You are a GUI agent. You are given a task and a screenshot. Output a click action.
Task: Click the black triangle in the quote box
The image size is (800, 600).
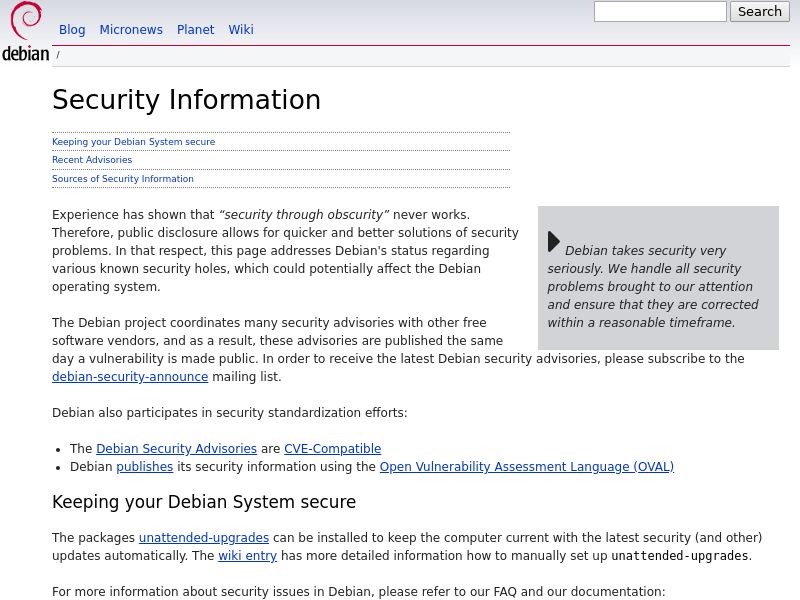click(x=554, y=241)
